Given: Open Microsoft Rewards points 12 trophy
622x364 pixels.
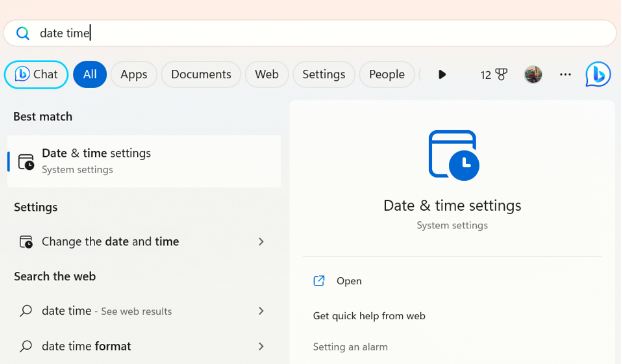Looking at the screenshot, I should point(494,75).
